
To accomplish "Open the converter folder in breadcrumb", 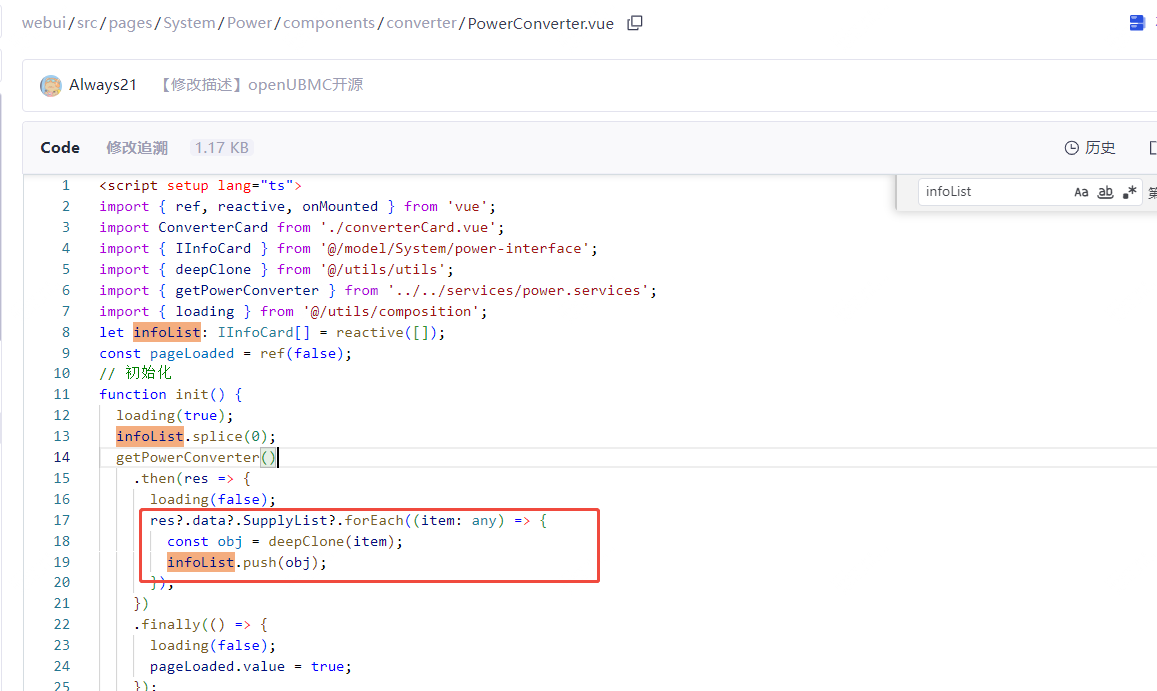I will tap(422, 23).
